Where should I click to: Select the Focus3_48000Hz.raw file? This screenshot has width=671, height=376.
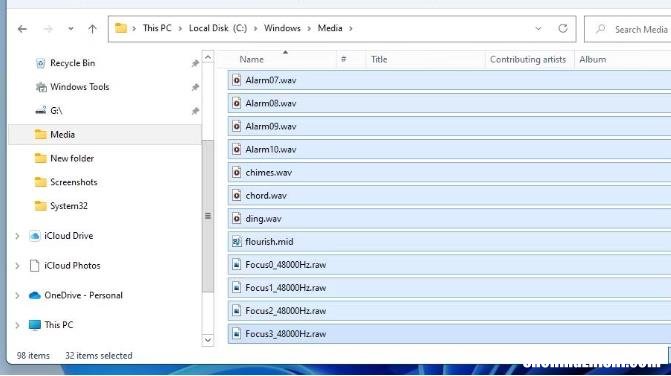pyautogui.click(x=449, y=334)
